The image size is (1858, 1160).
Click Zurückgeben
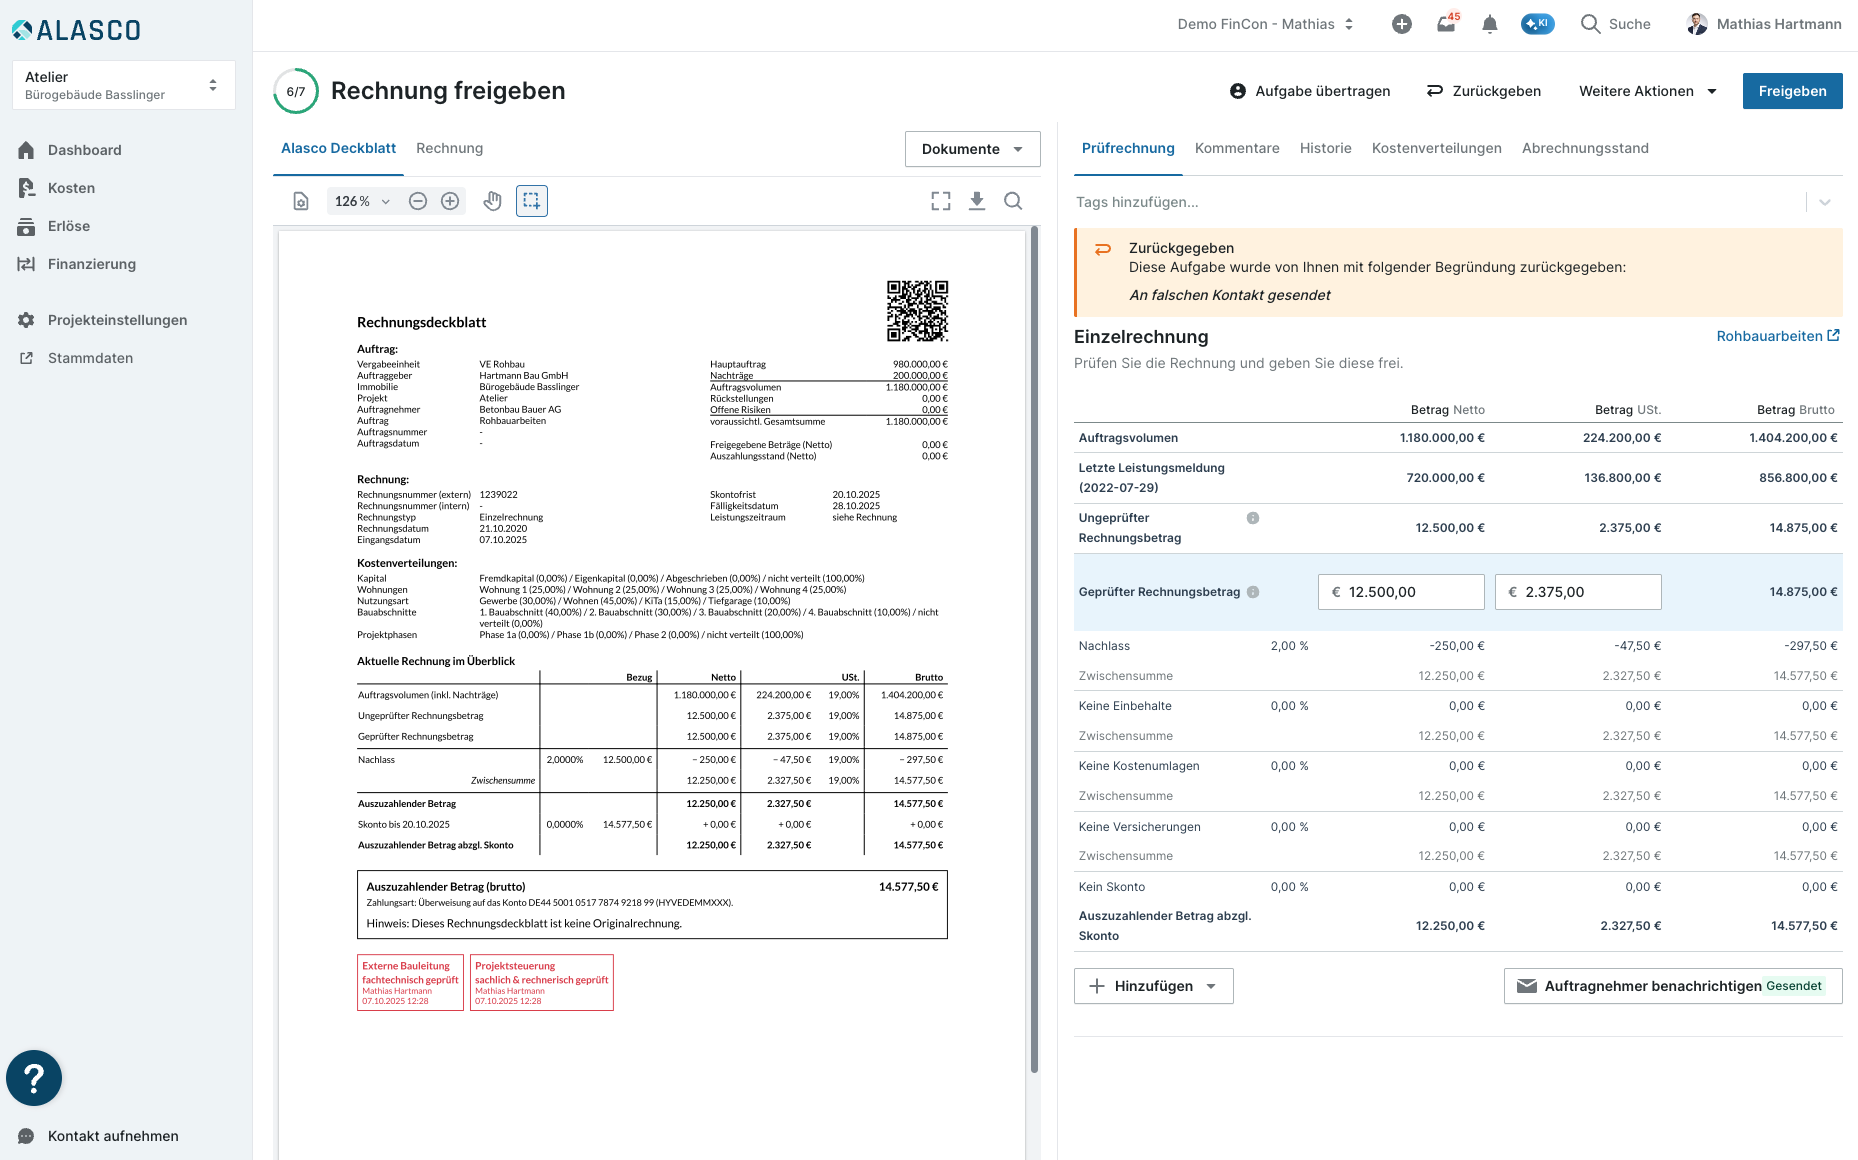pos(1484,91)
